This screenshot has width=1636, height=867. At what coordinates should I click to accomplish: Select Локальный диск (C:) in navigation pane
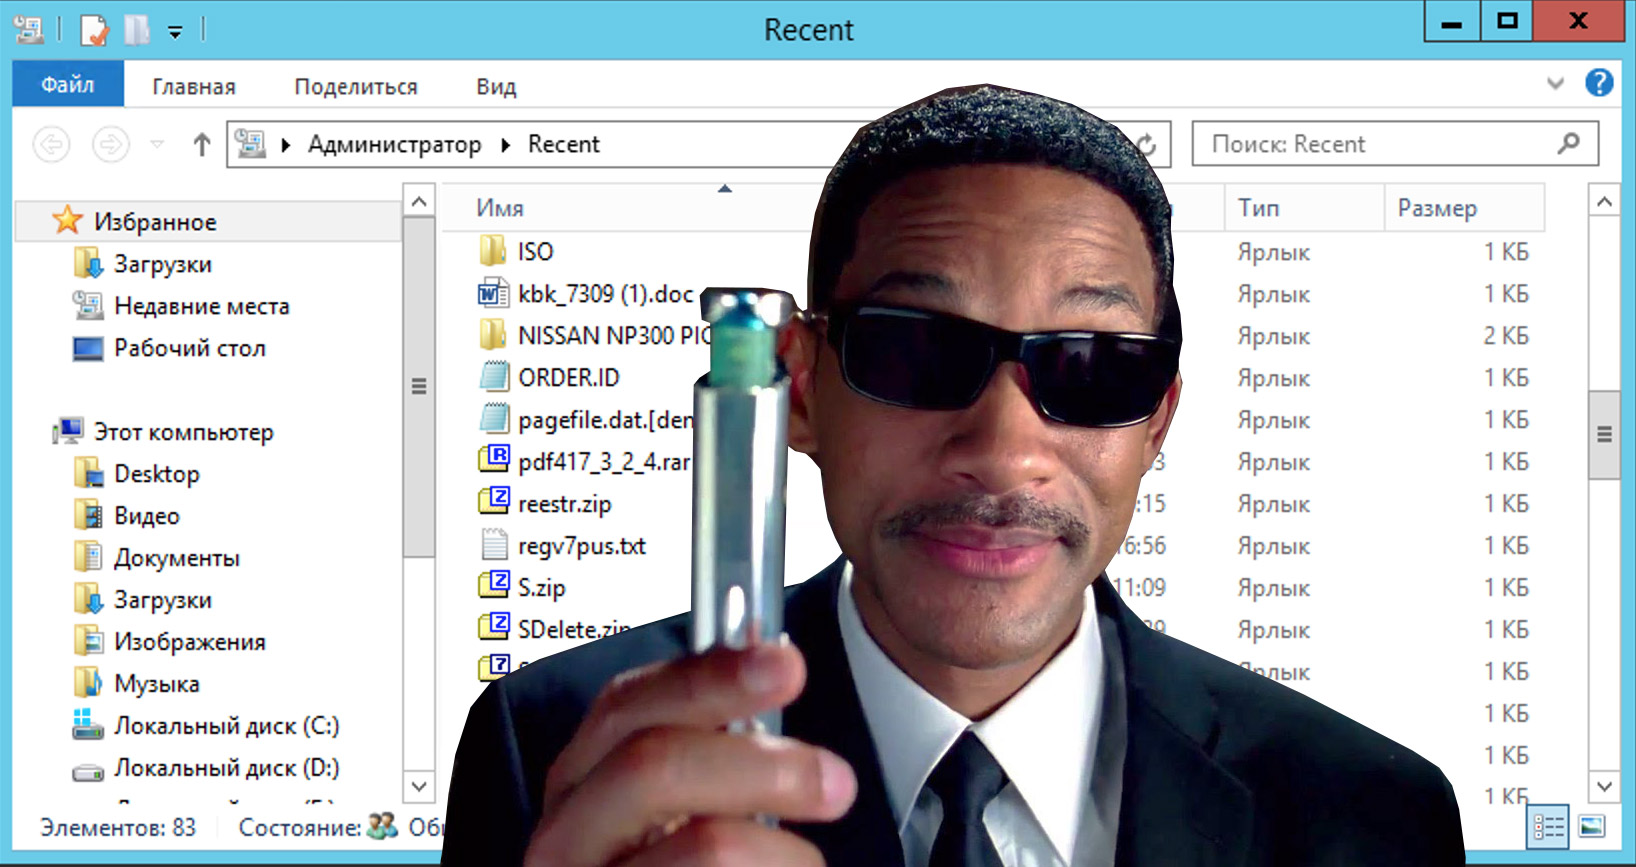tap(226, 726)
